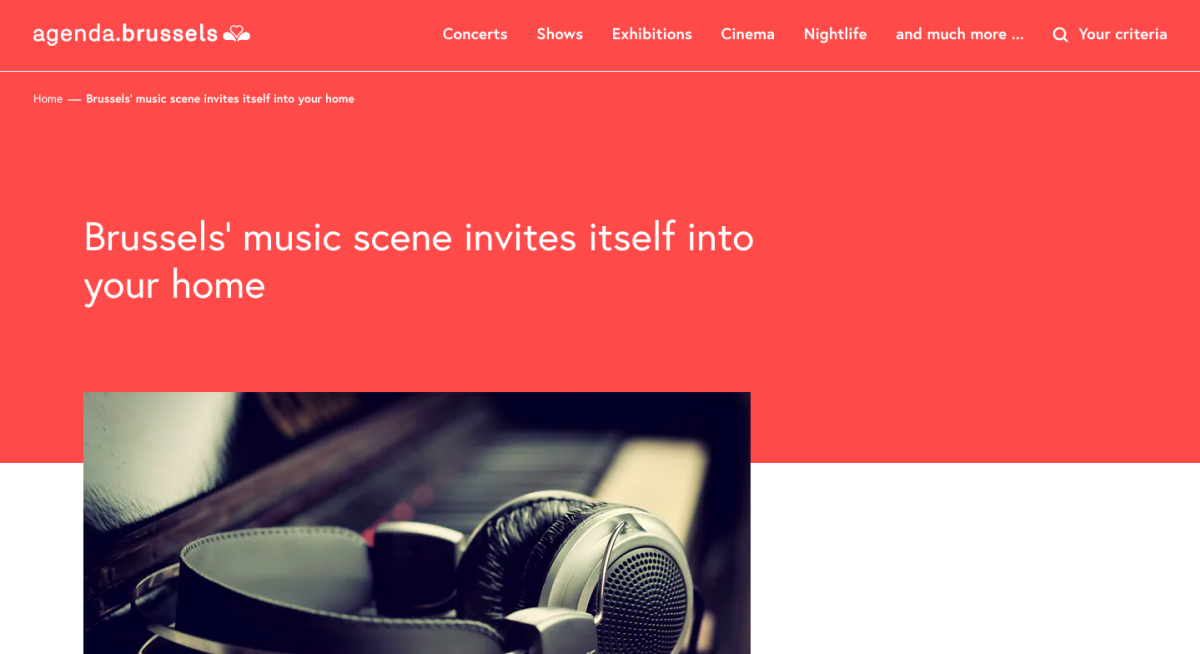Open the headphones article photo

pos(417,523)
